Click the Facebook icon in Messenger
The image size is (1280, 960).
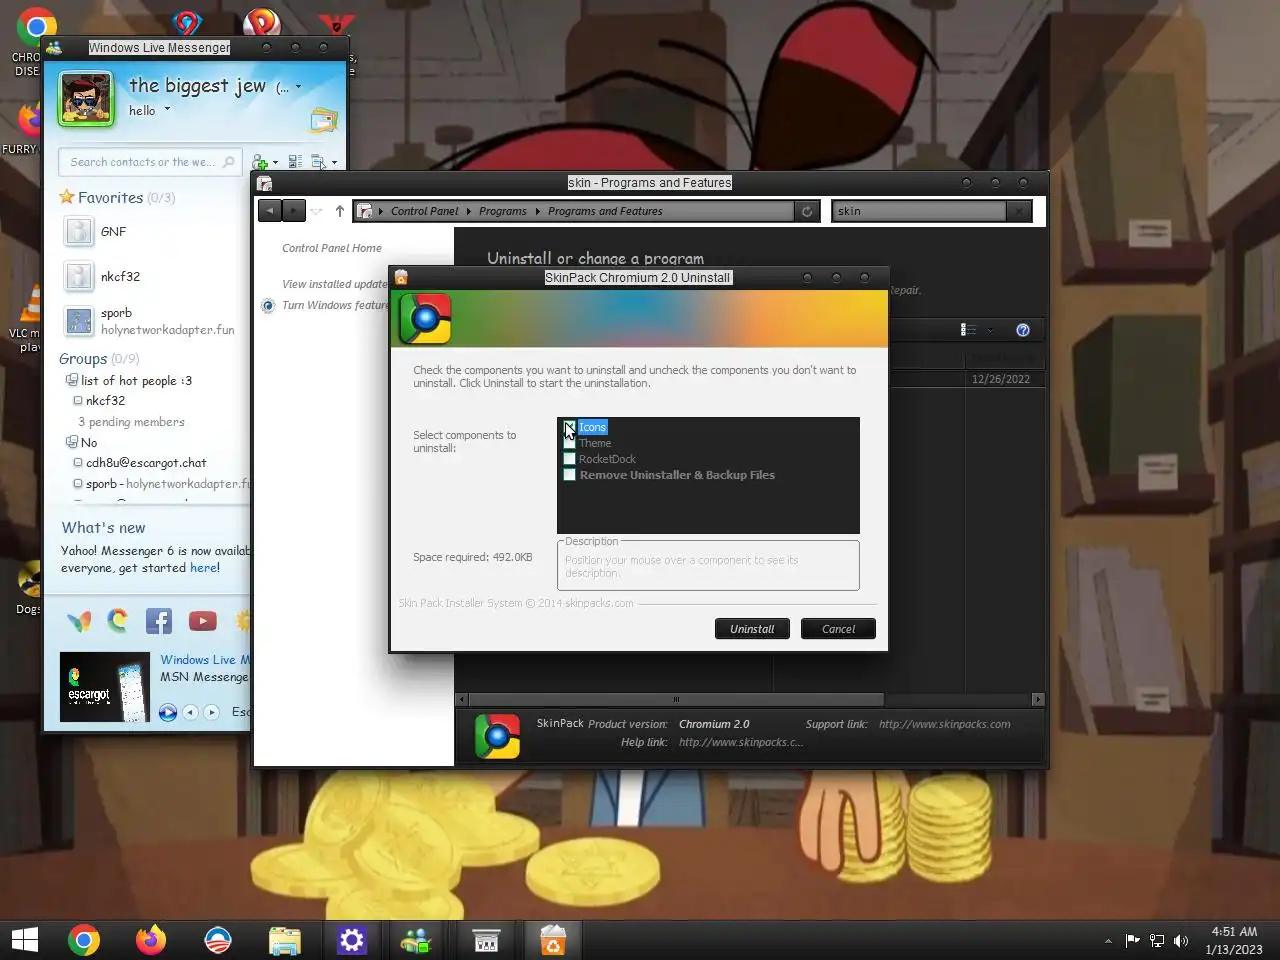[159, 621]
